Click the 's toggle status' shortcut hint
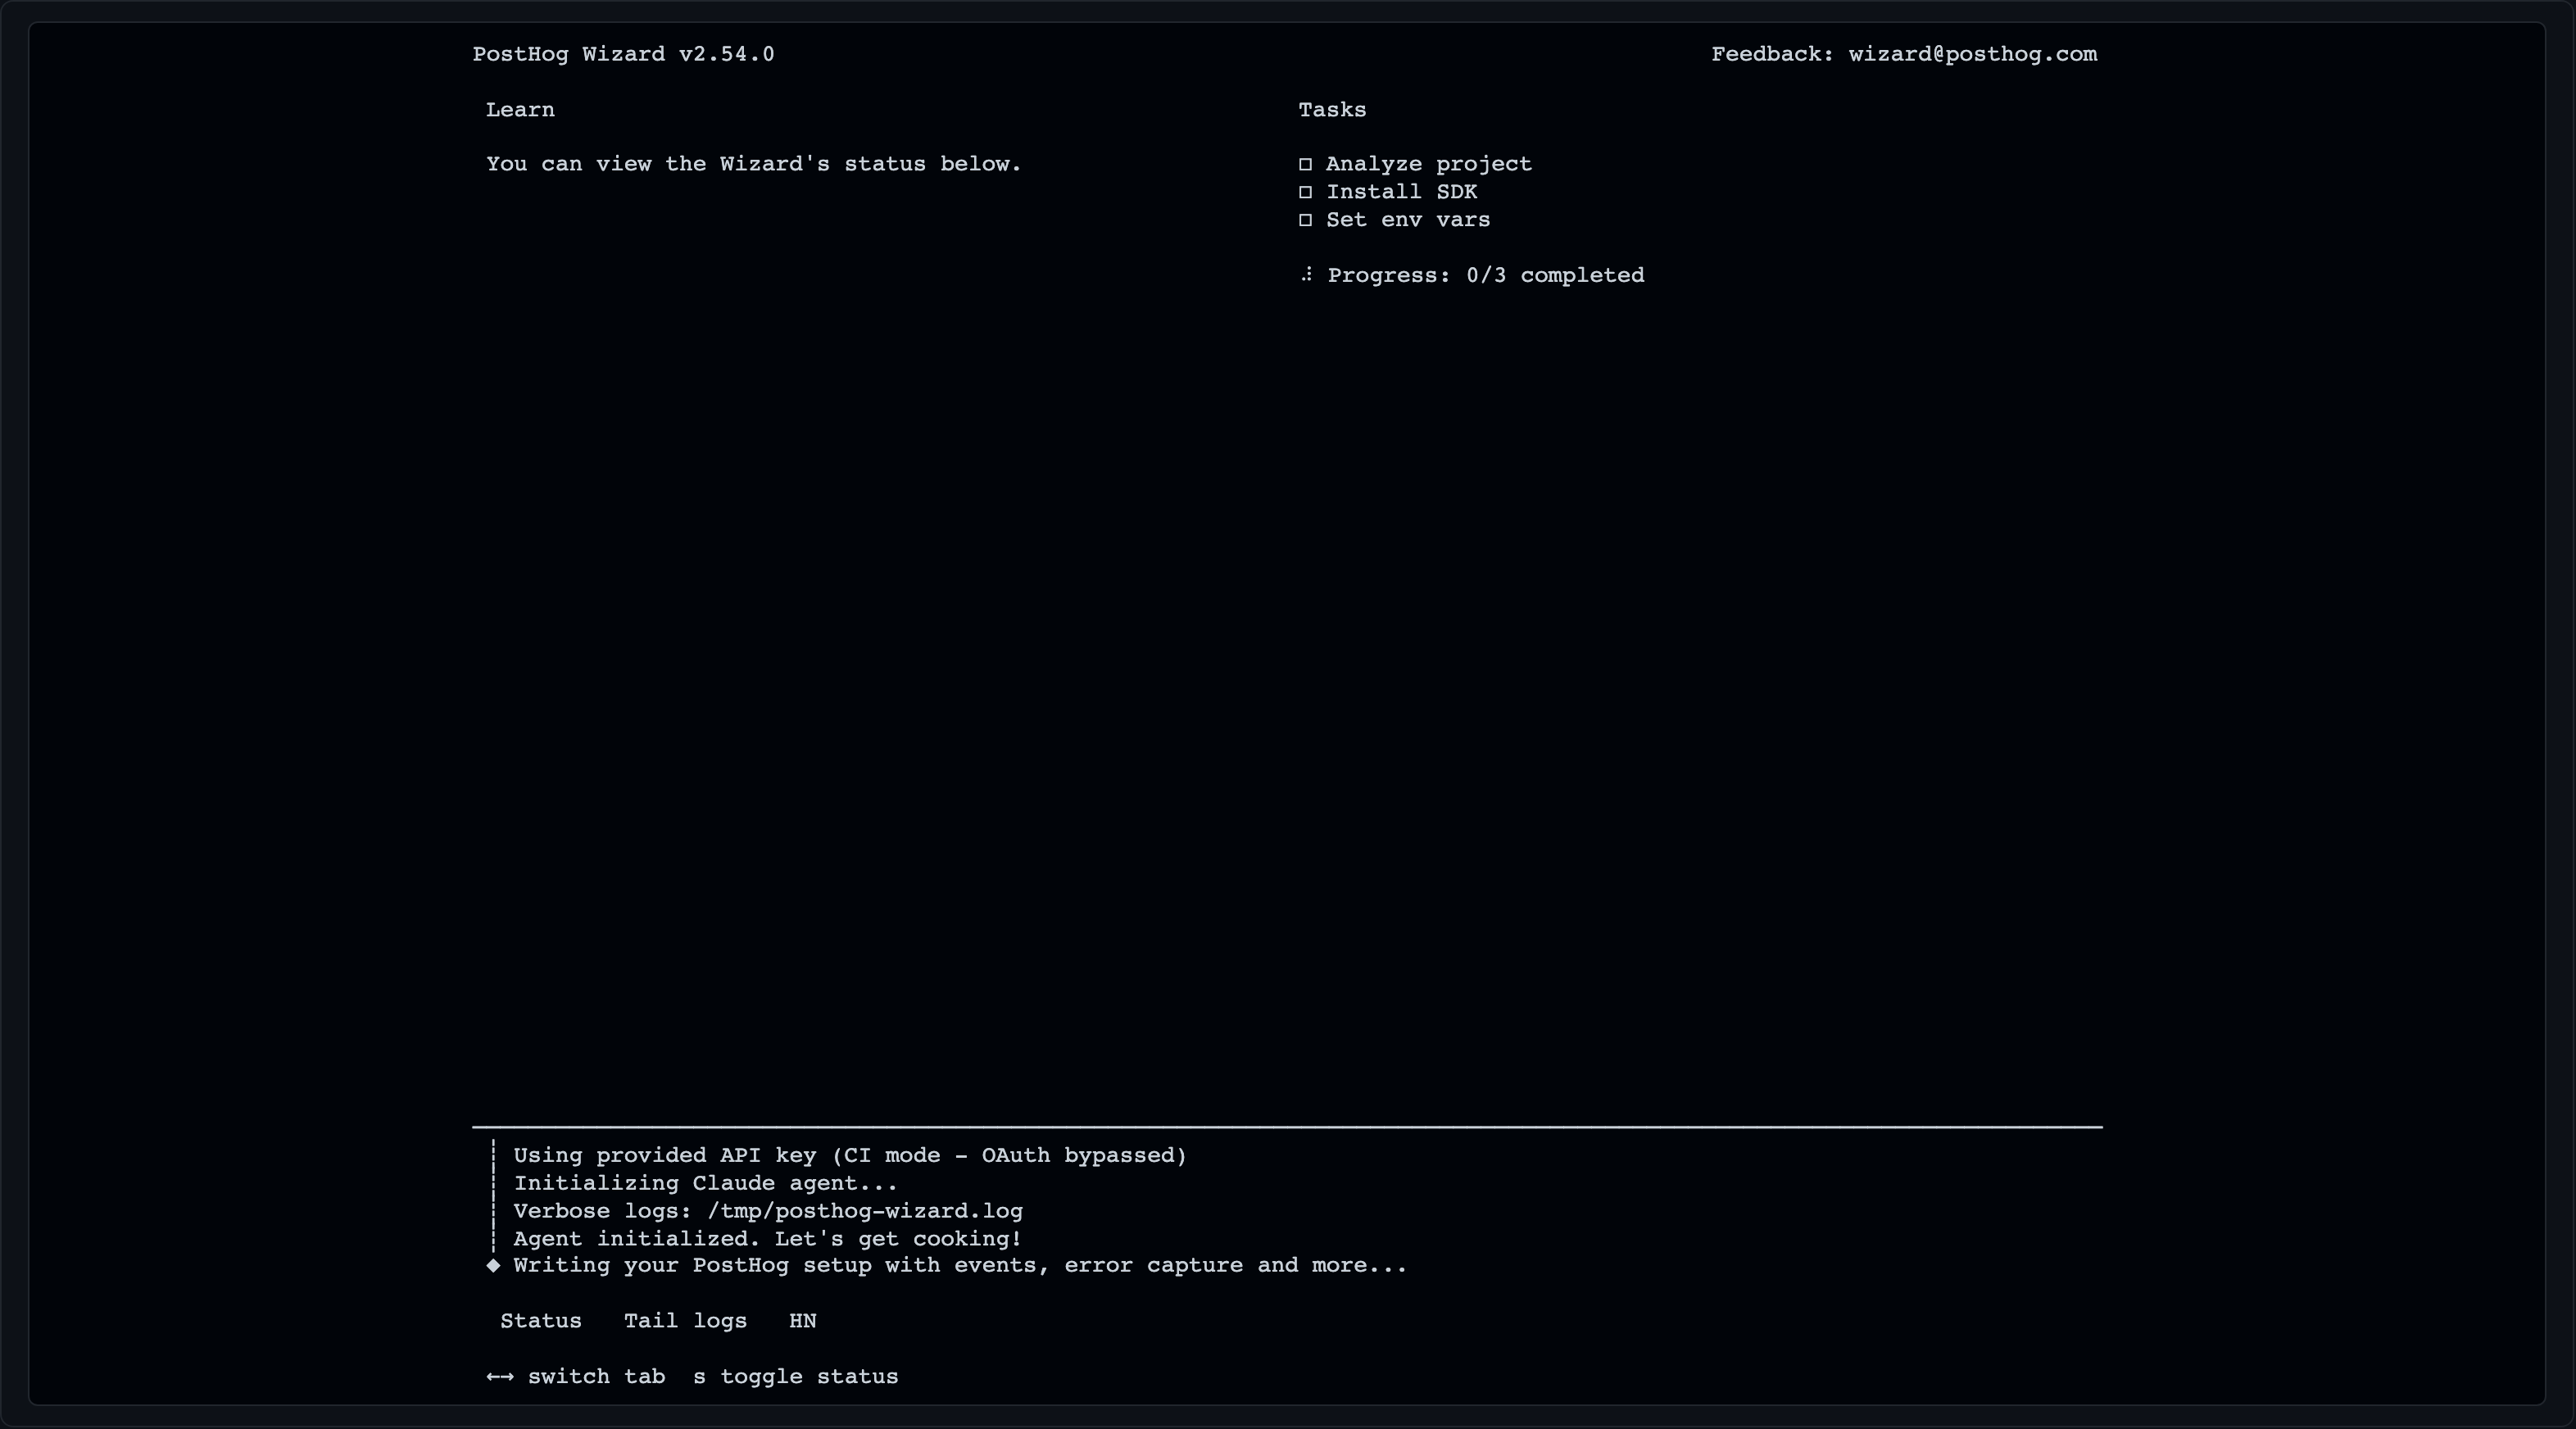This screenshot has height=1429, width=2576. pos(796,1377)
